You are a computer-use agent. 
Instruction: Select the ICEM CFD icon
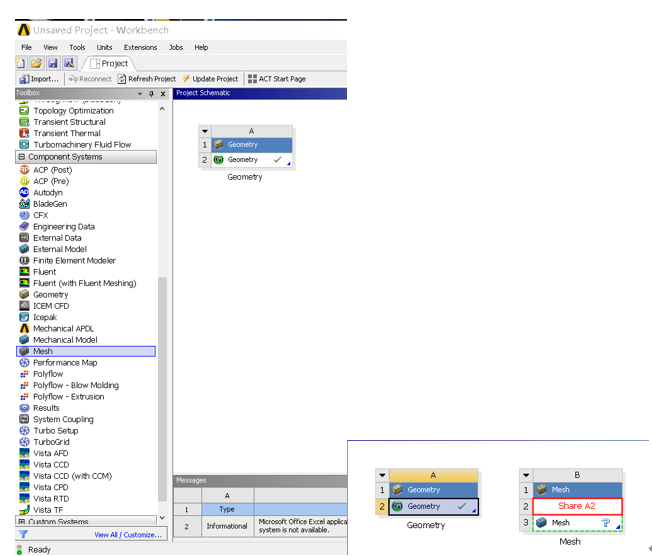click(x=24, y=306)
